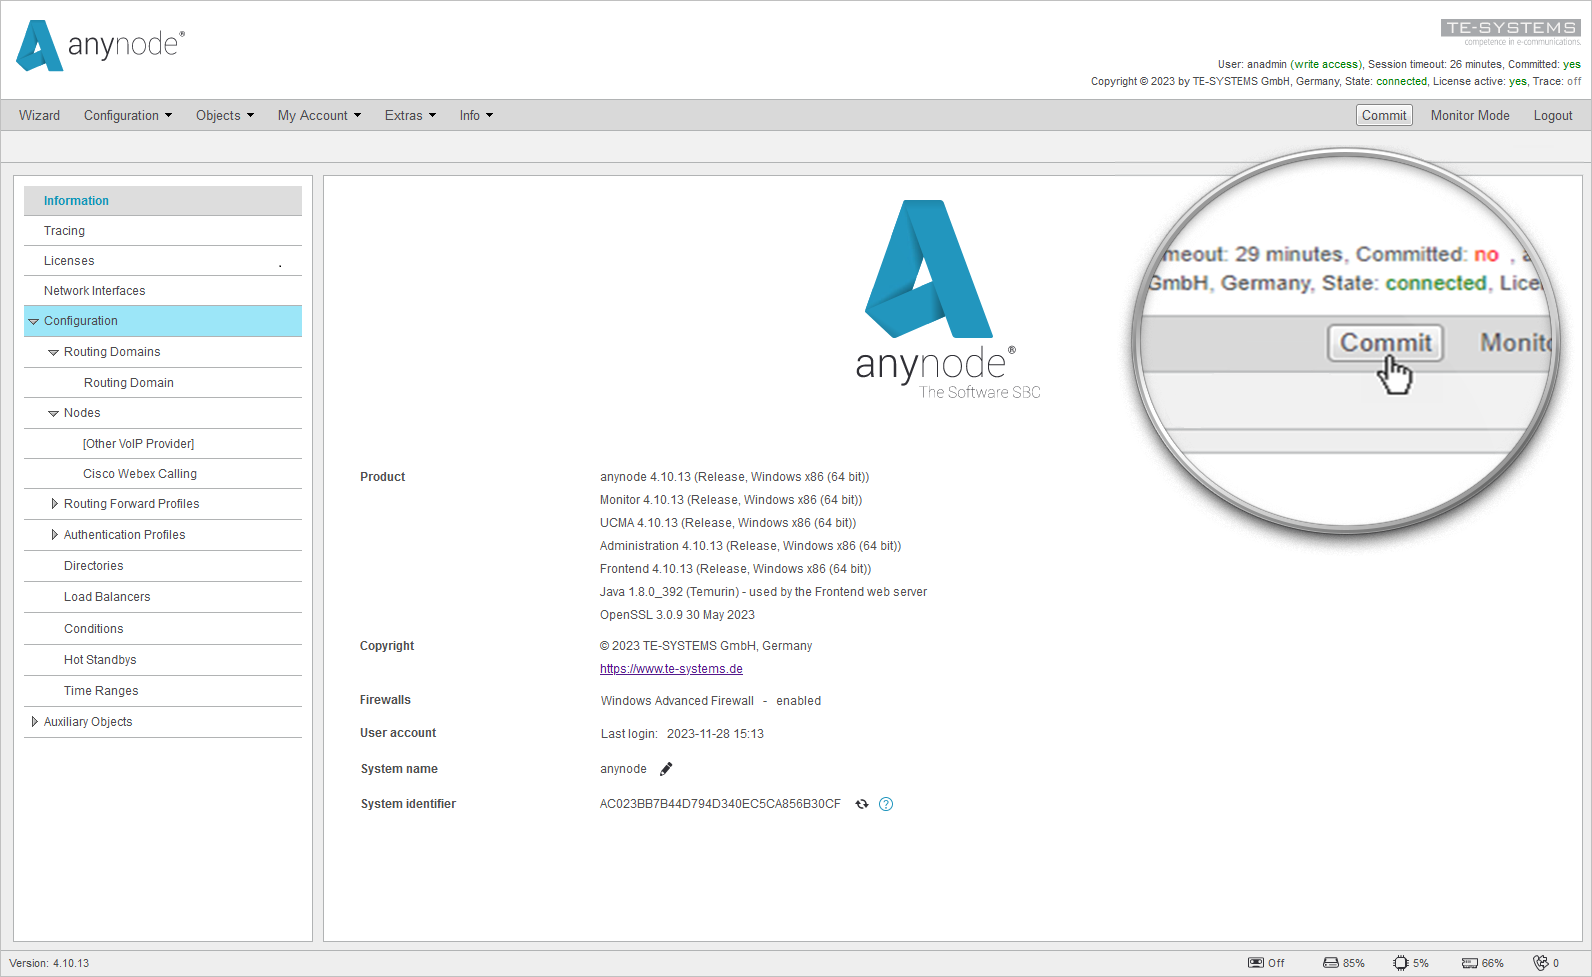Open Directories in the sidebar

click(163, 566)
